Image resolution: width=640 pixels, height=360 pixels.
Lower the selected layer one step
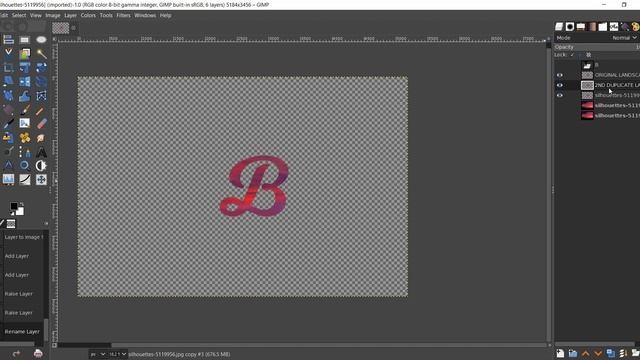click(598, 353)
